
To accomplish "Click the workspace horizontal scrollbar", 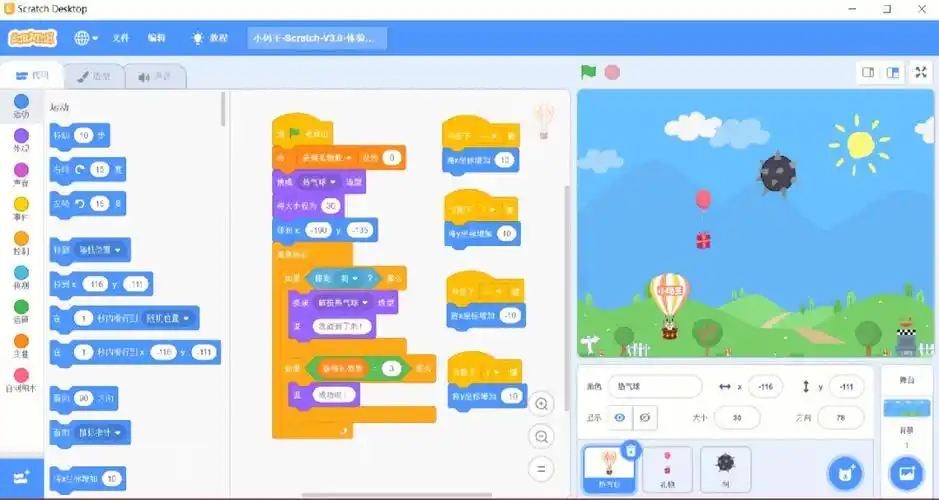I will (397, 495).
